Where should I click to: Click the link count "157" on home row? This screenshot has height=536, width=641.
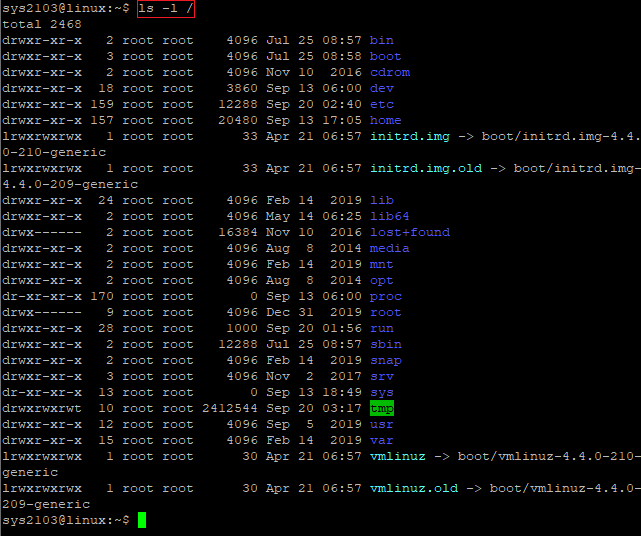coord(102,120)
